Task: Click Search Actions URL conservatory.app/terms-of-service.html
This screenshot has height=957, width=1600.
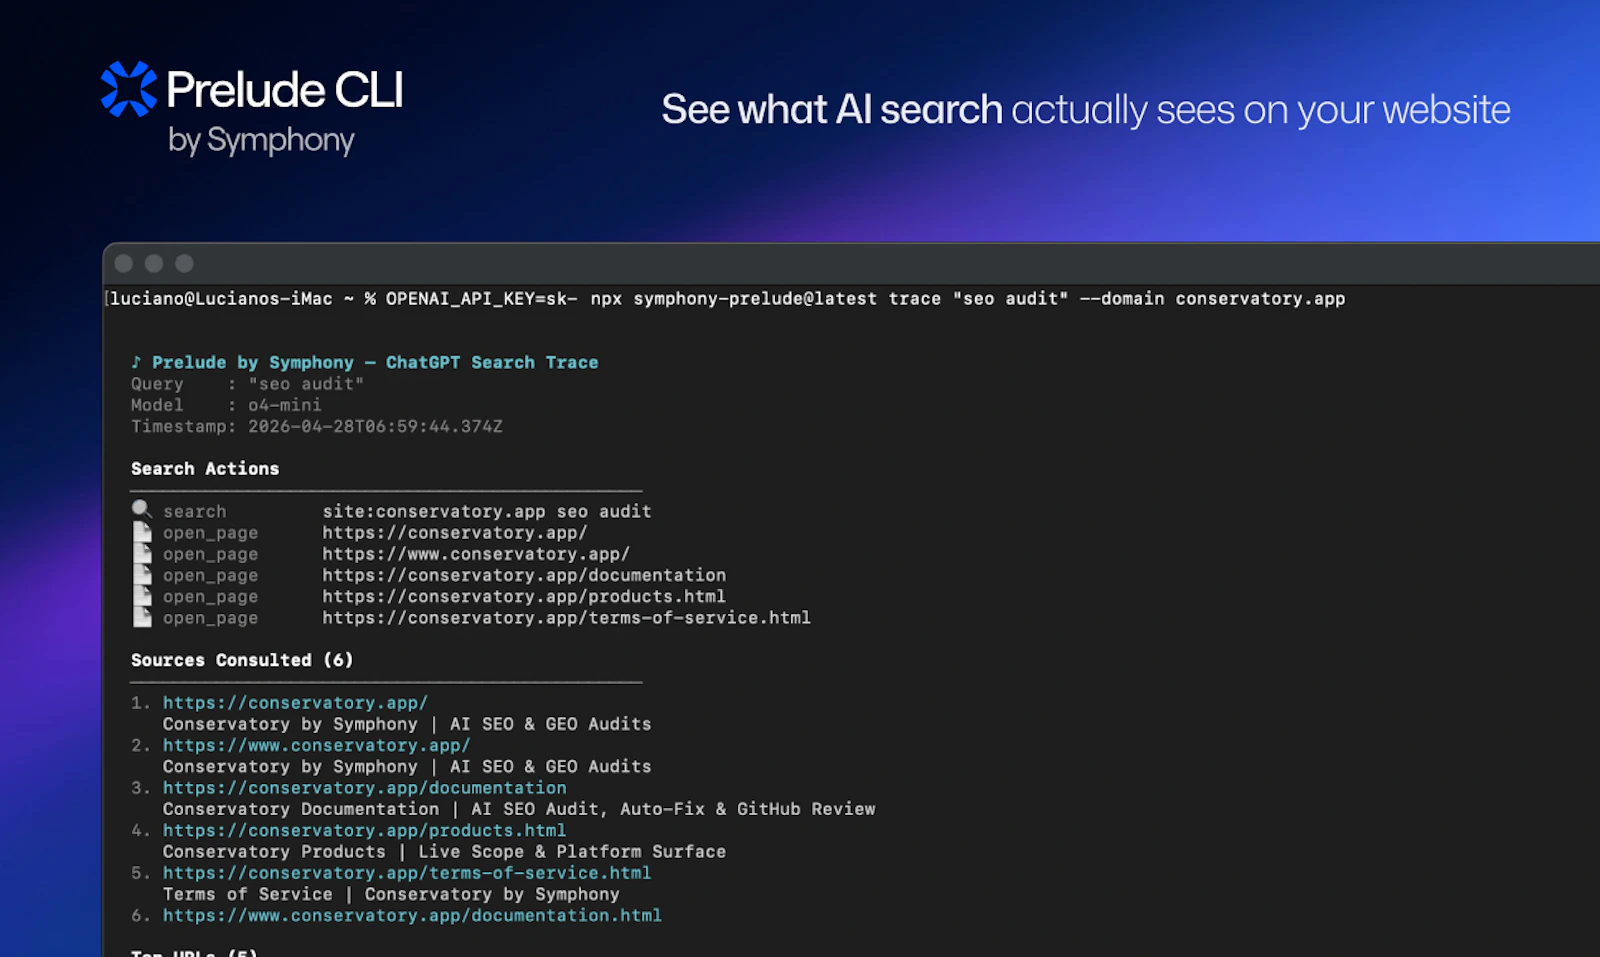Action: [x=566, y=618]
